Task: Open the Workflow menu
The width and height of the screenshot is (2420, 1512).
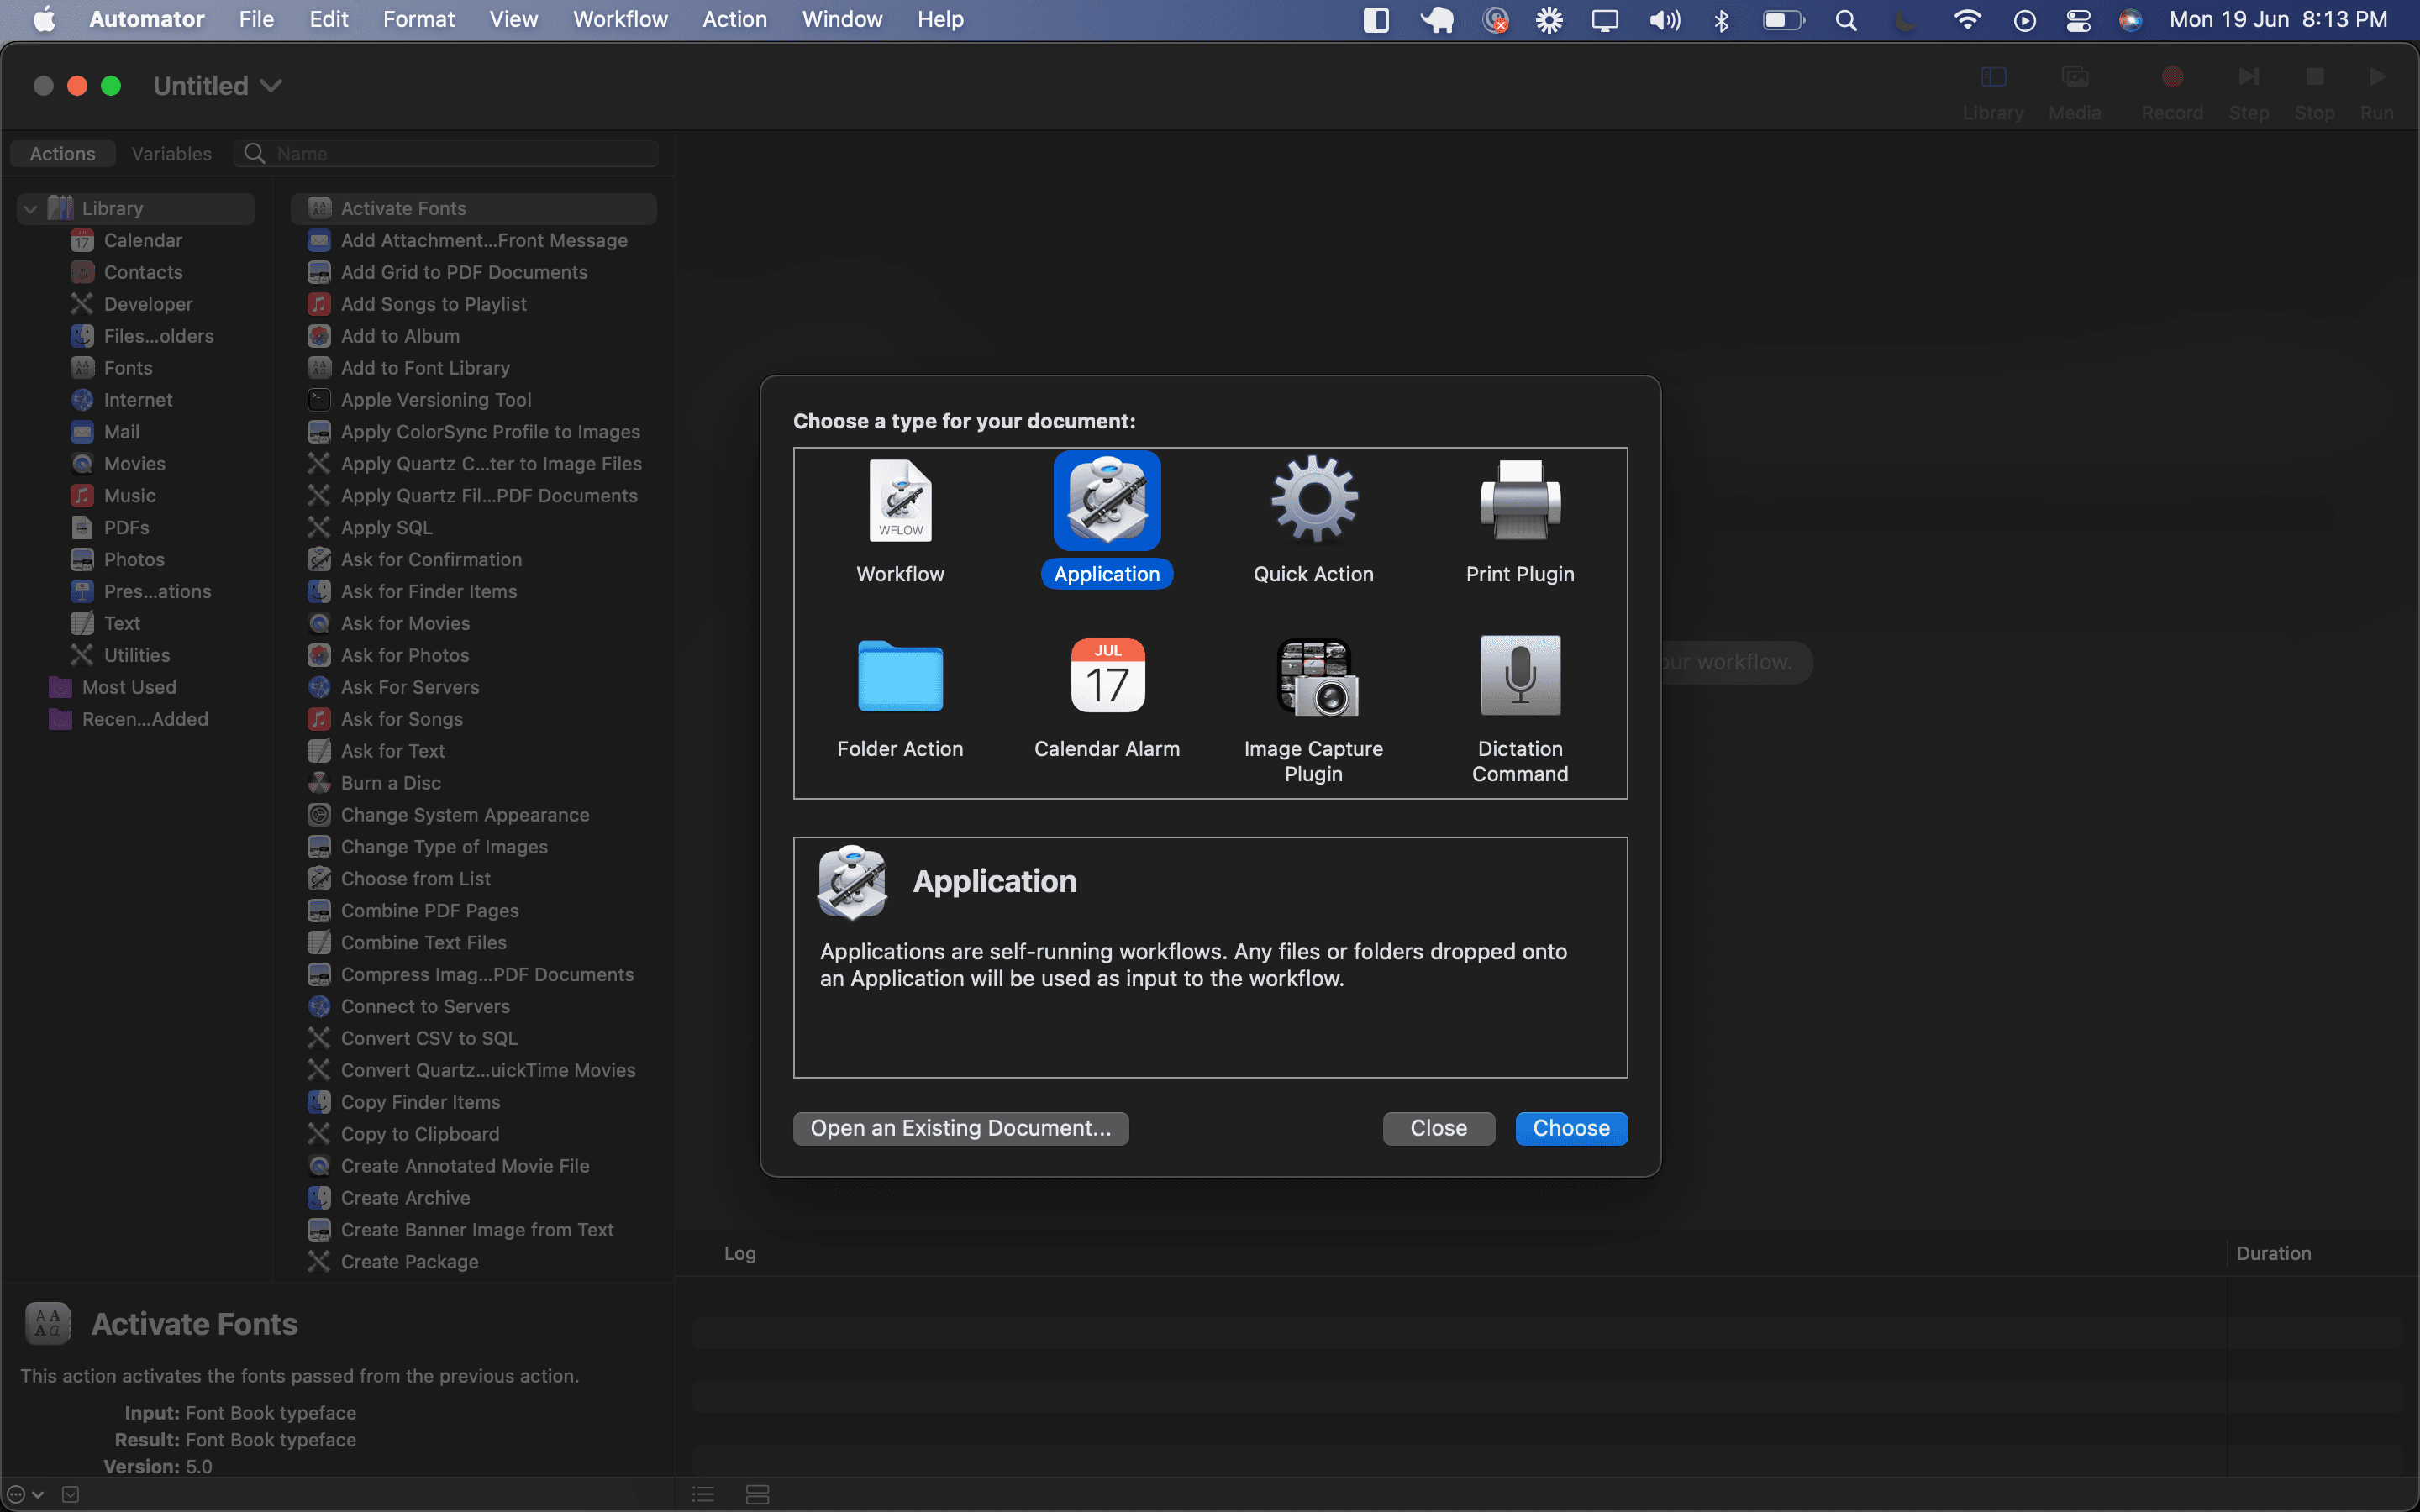Action: point(619,20)
